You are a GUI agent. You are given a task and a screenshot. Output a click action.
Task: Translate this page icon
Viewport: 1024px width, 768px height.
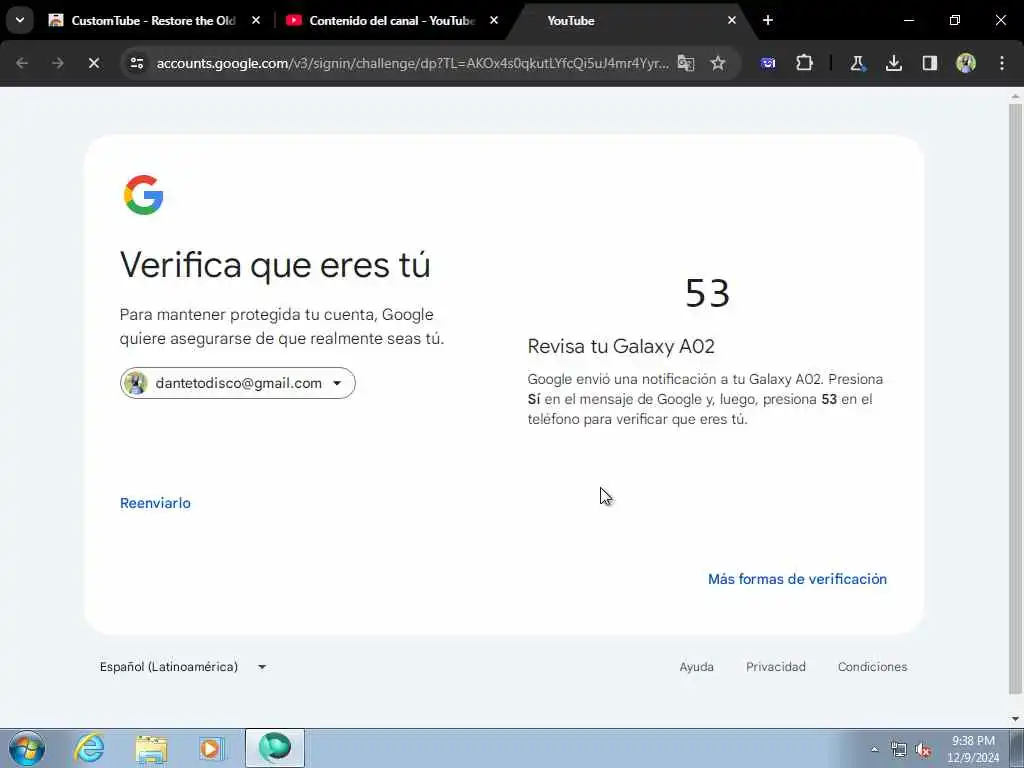click(686, 63)
